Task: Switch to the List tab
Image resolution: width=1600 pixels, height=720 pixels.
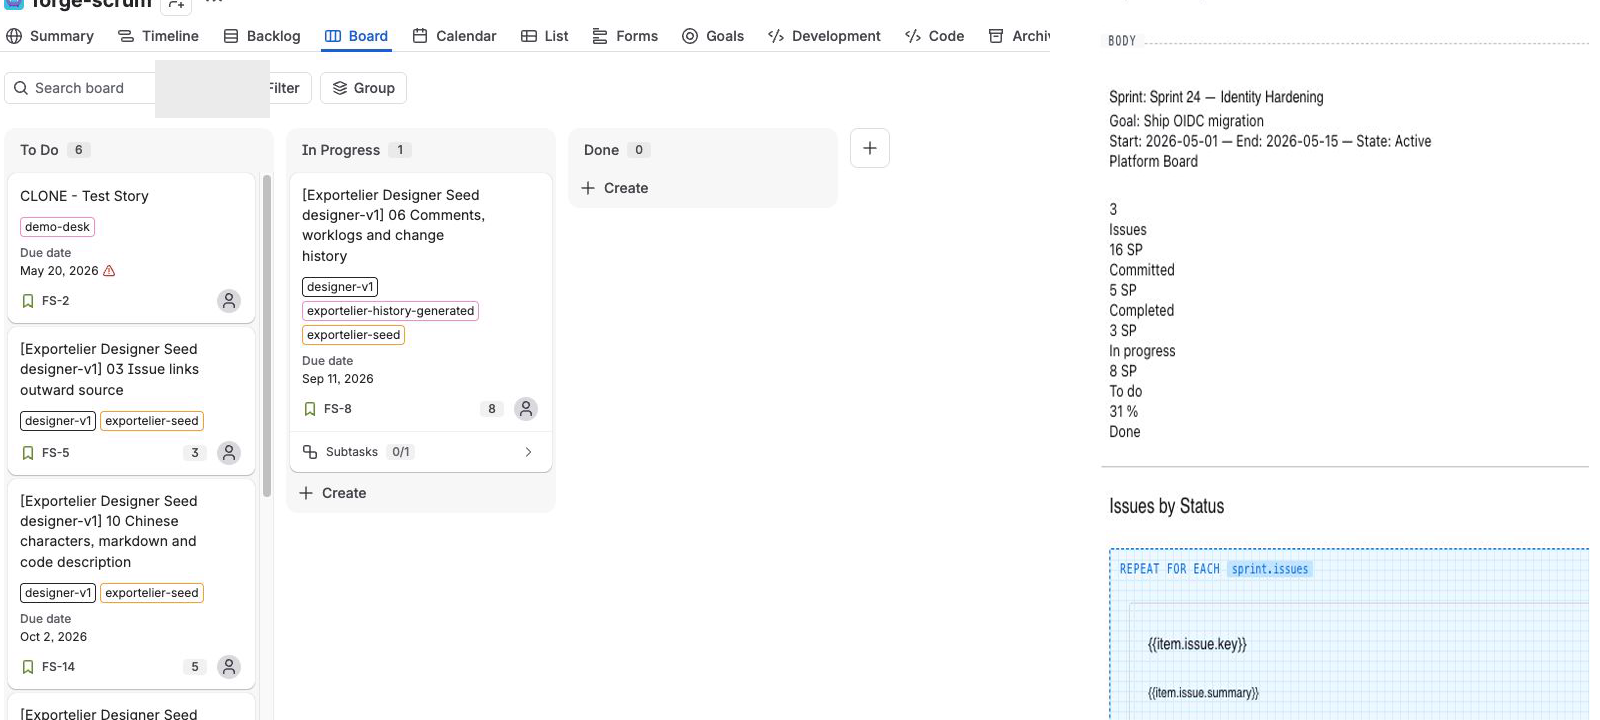Action: (x=545, y=36)
